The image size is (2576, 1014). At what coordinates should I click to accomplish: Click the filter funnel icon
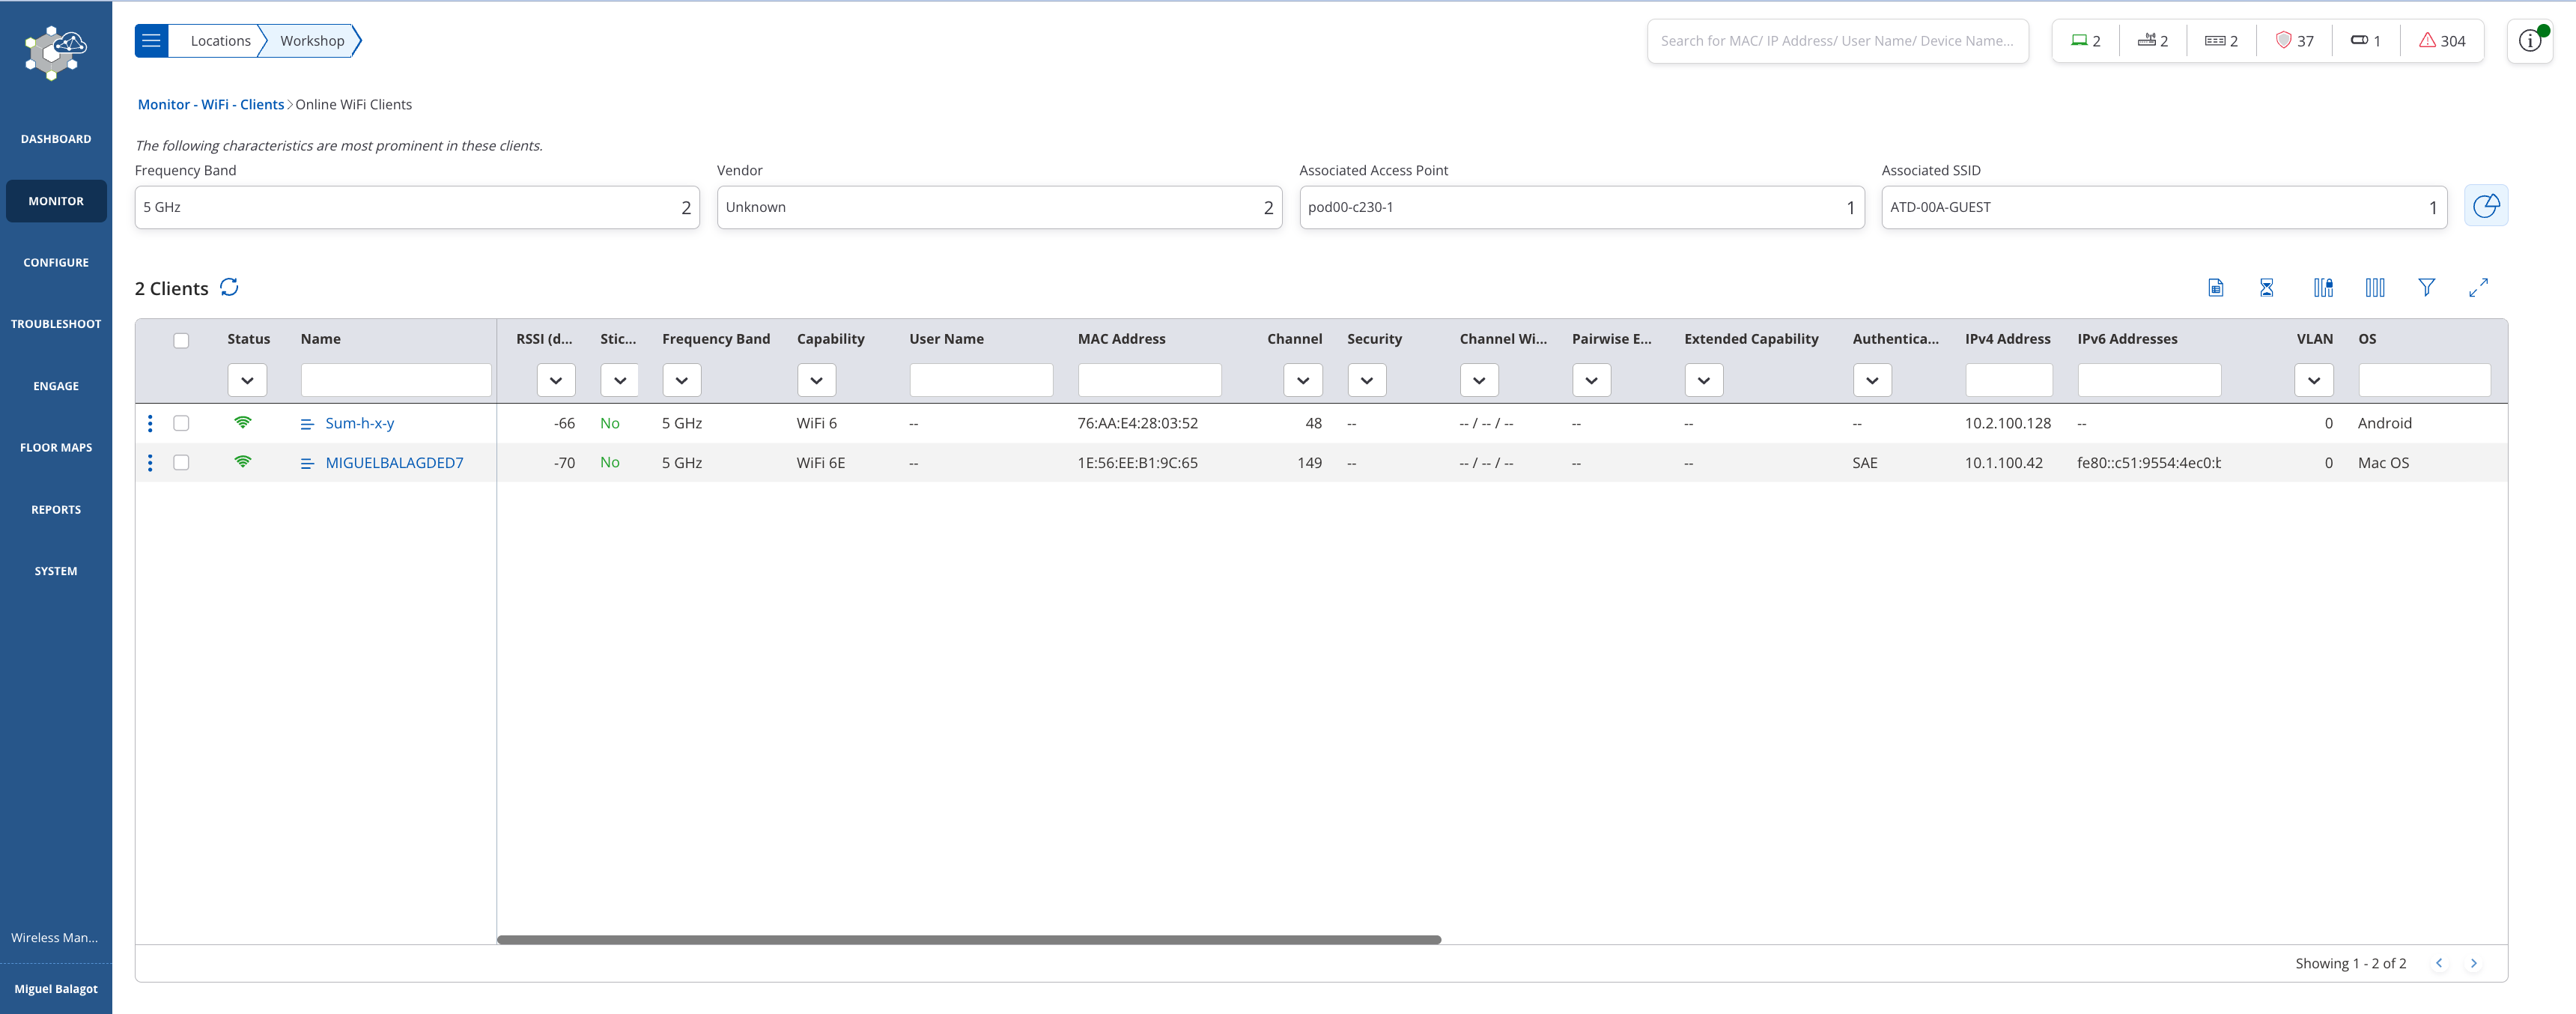coord(2426,288)
